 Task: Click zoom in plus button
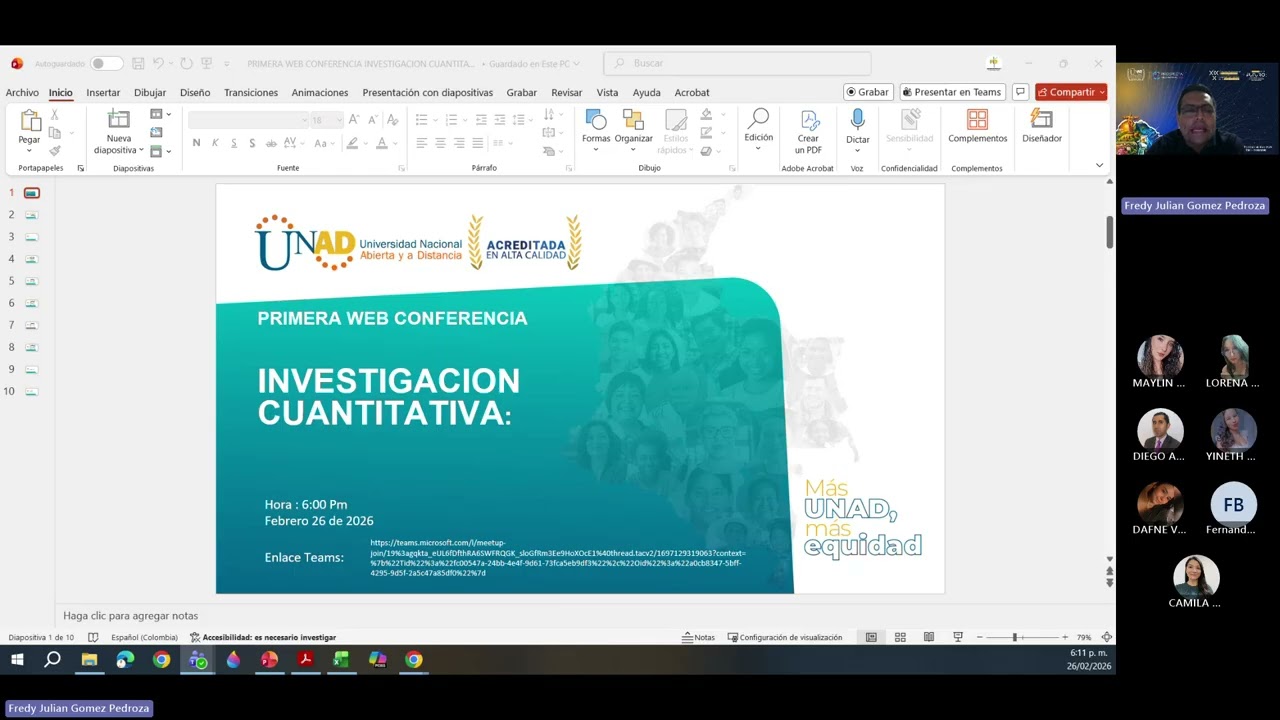point(1064,637)
